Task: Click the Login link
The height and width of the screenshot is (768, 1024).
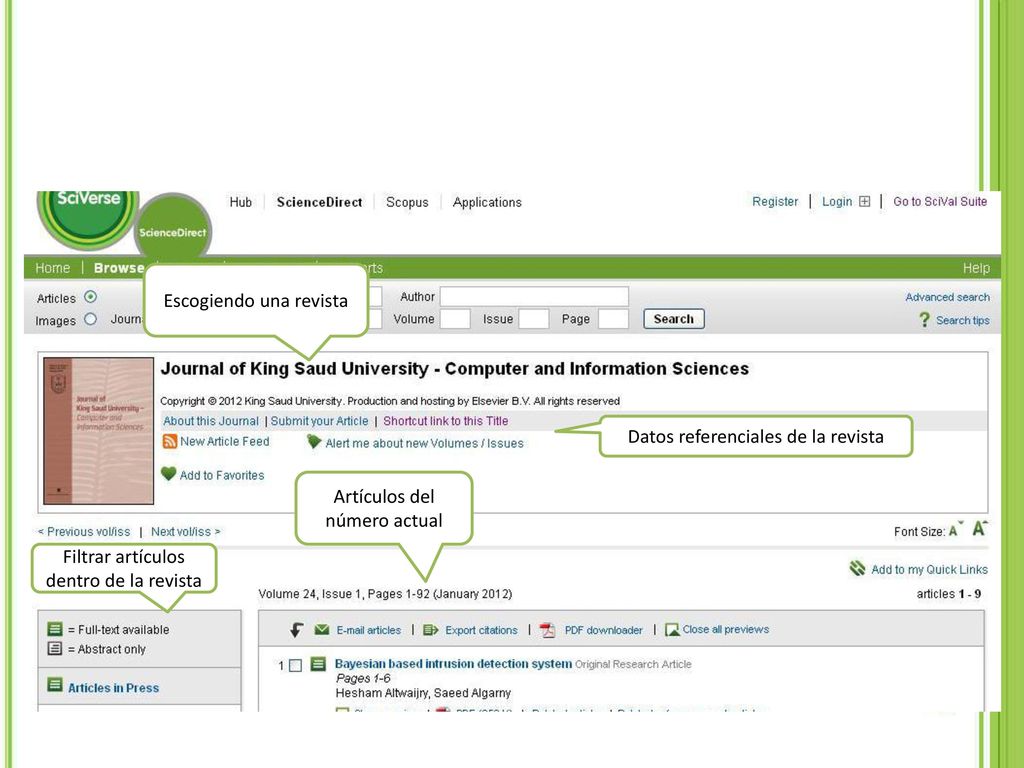Action: point(837,202)
